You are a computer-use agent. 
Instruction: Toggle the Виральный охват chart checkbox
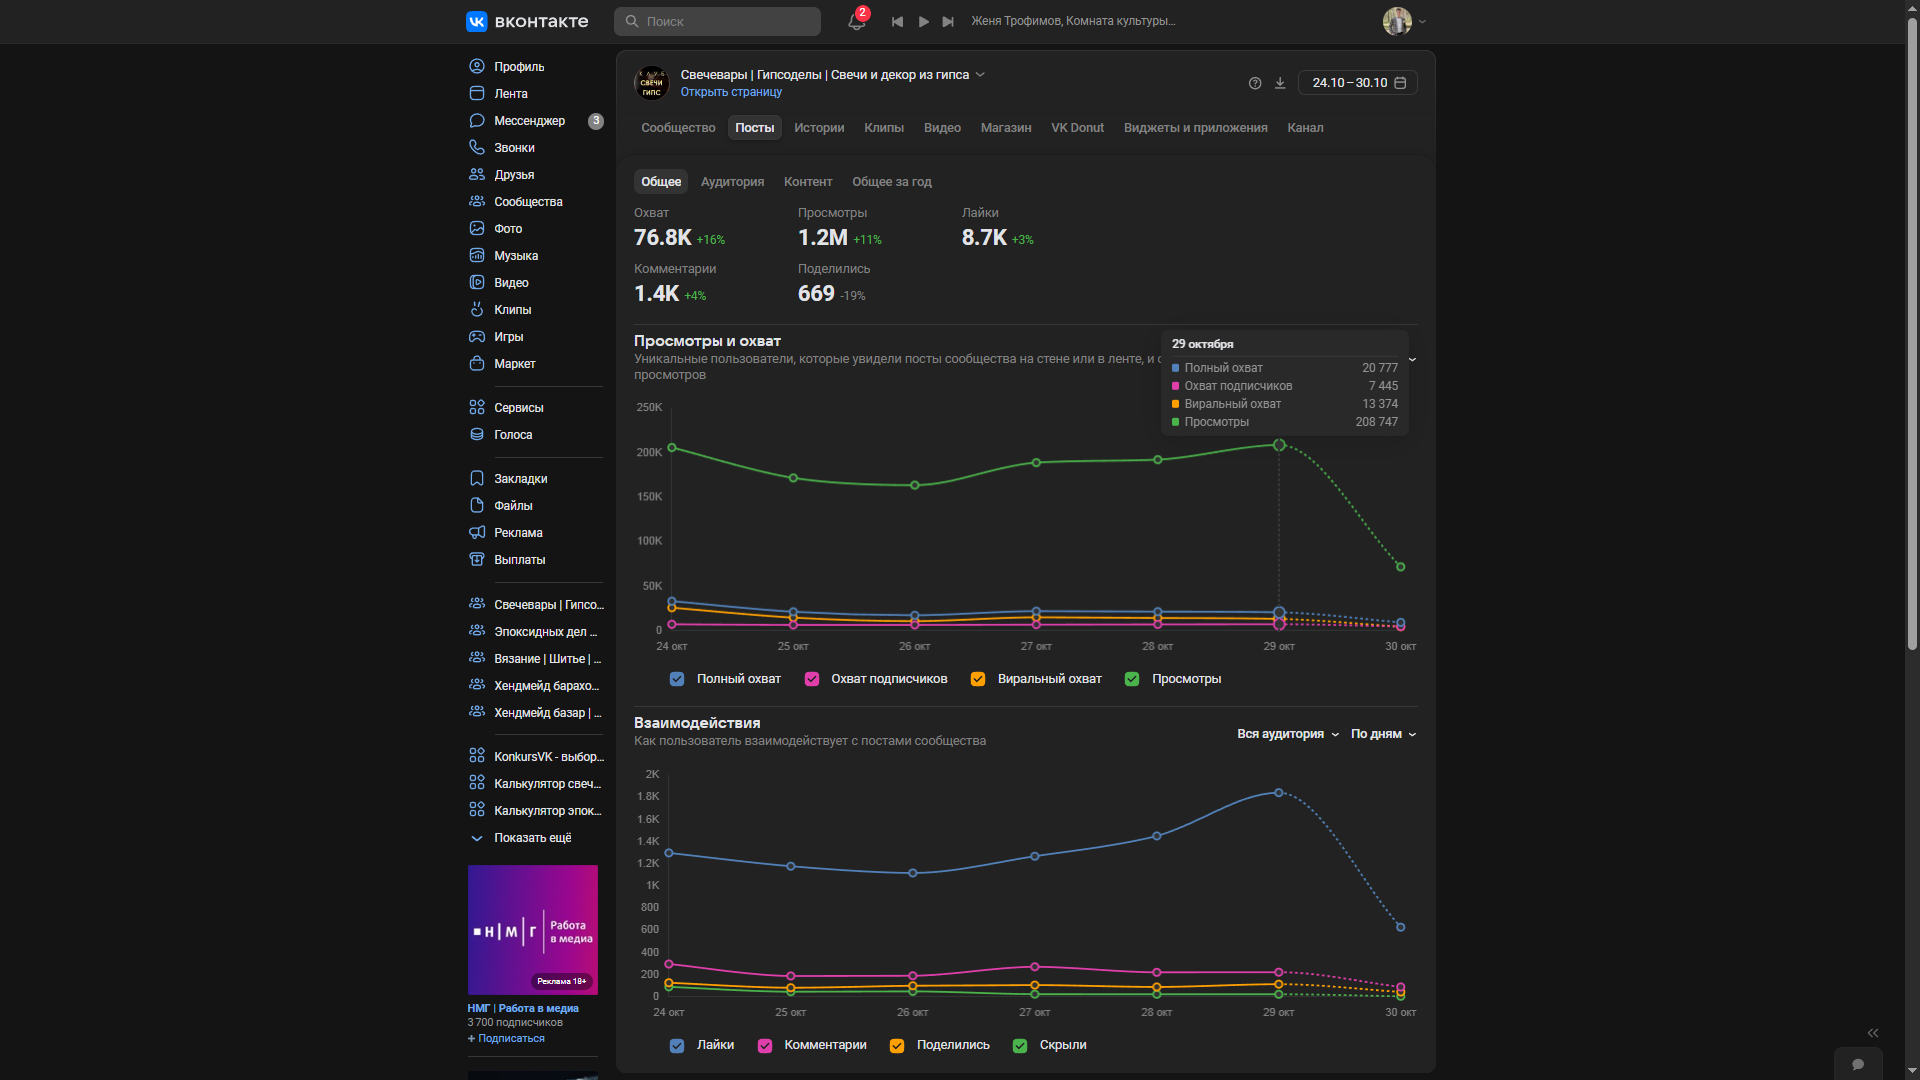tap(978, 679)
